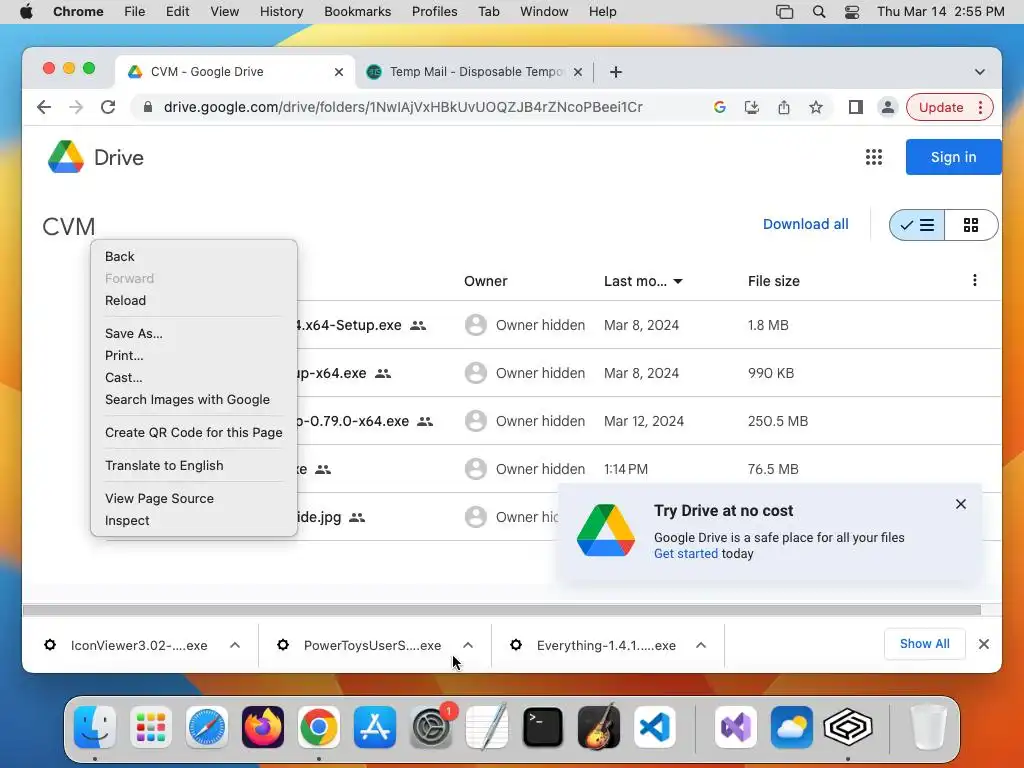Reload the page with the toolbar refresh icon
Image resolution: width=1024 pixels, height=768 pixels.
click(108, 107)
